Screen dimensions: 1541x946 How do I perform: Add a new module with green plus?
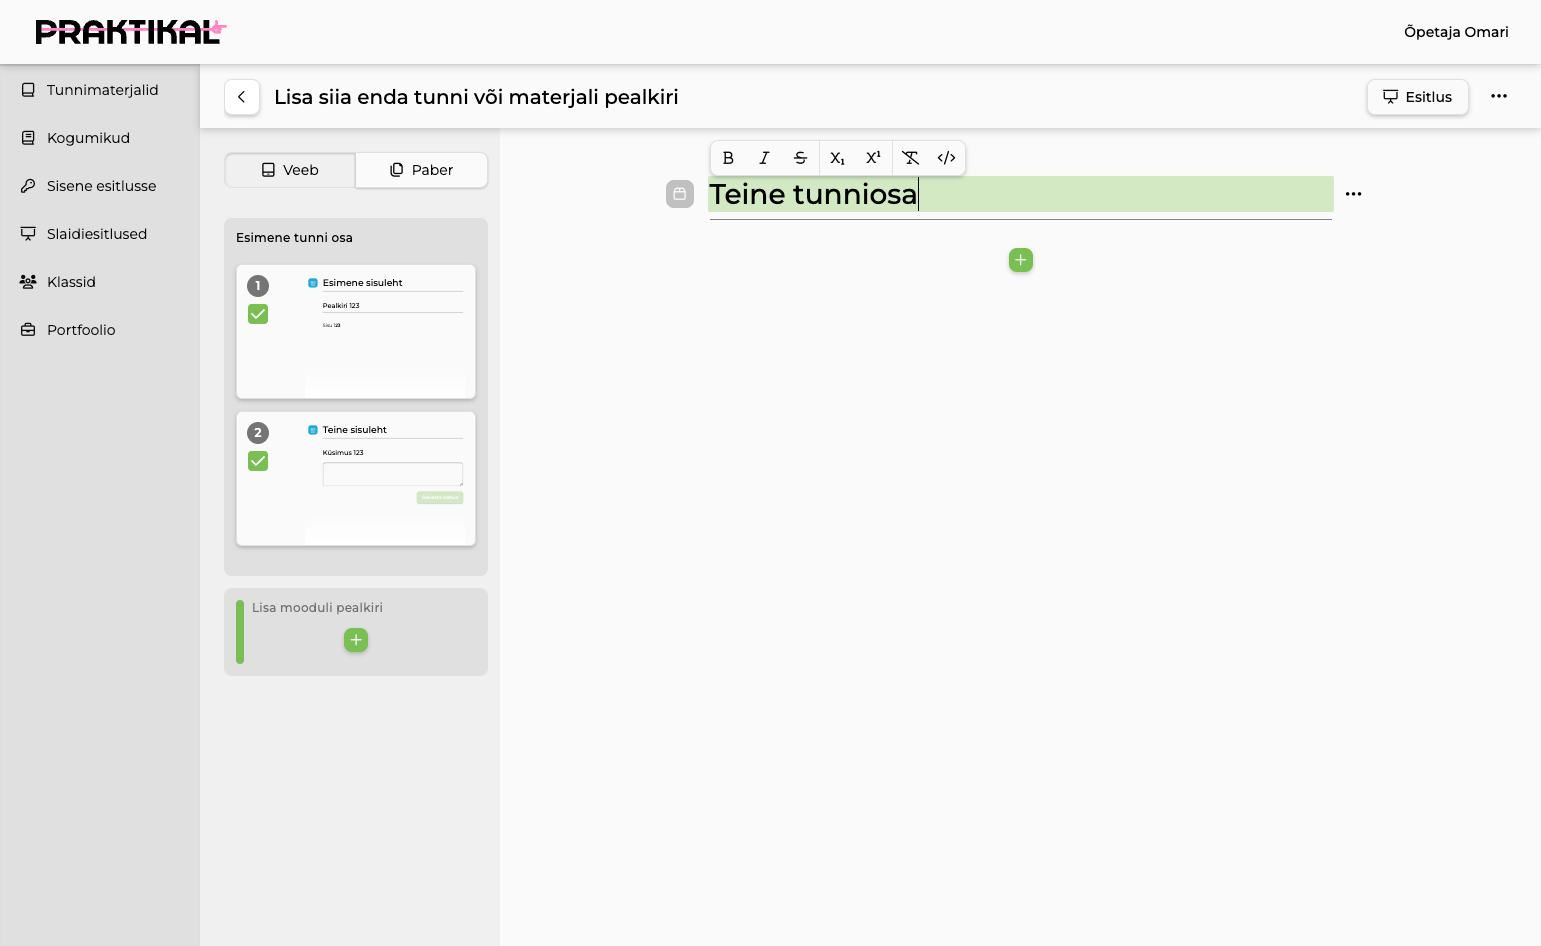[x=356, y=640]
